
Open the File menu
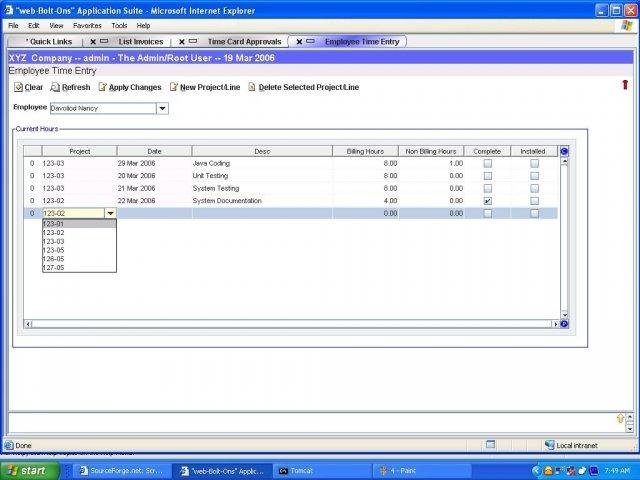[13, 25]
